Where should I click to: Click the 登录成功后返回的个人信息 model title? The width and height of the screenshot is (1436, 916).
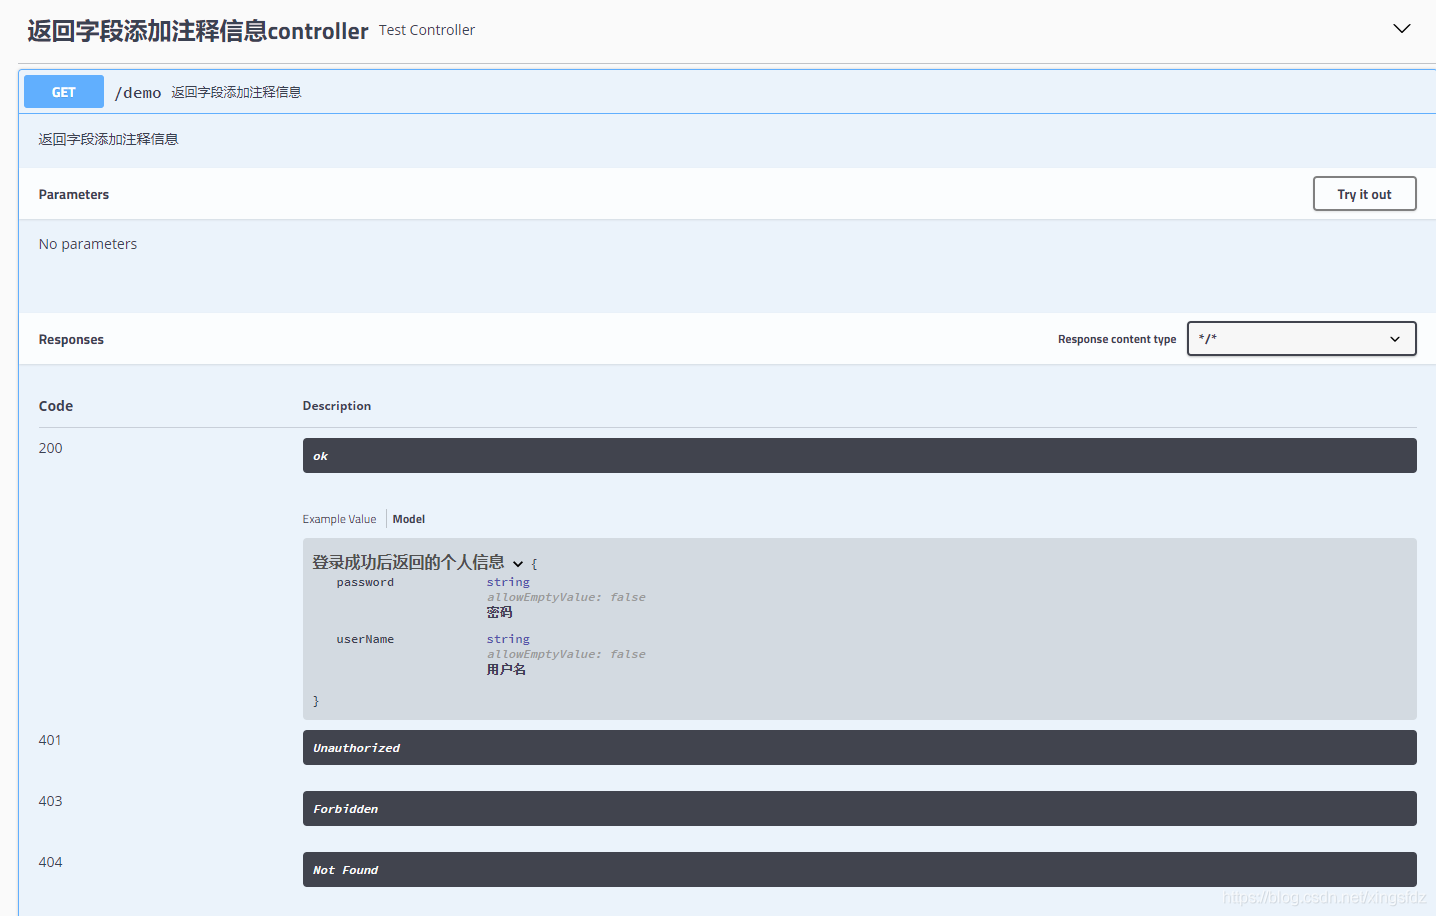(408, 563)
